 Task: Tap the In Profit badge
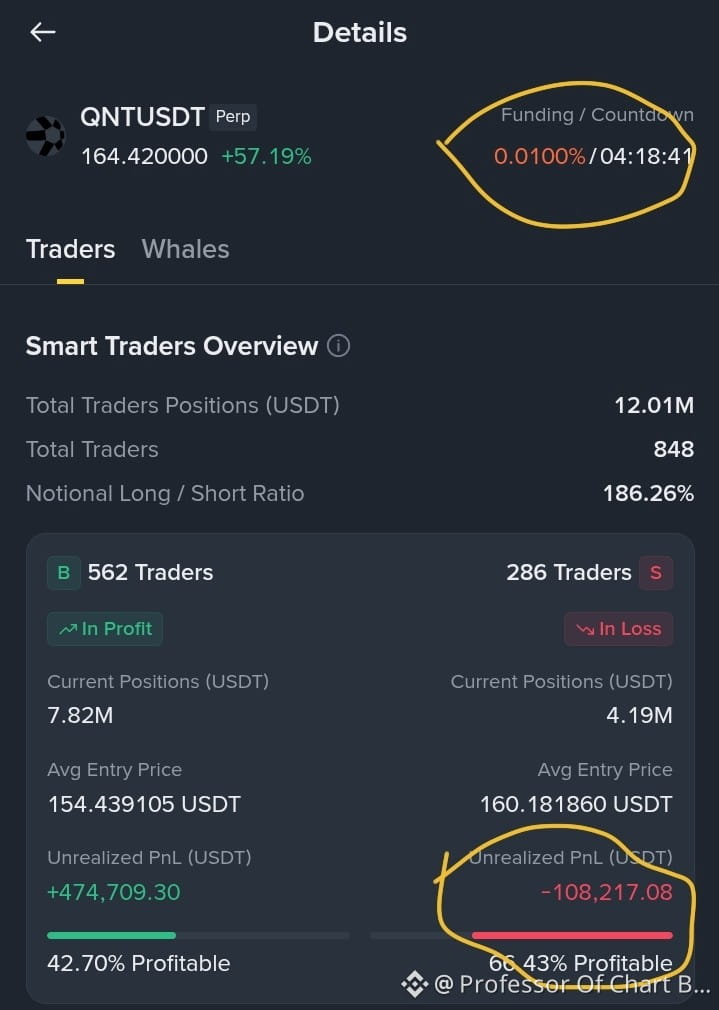pyautogui.click(x=105, y=629)
